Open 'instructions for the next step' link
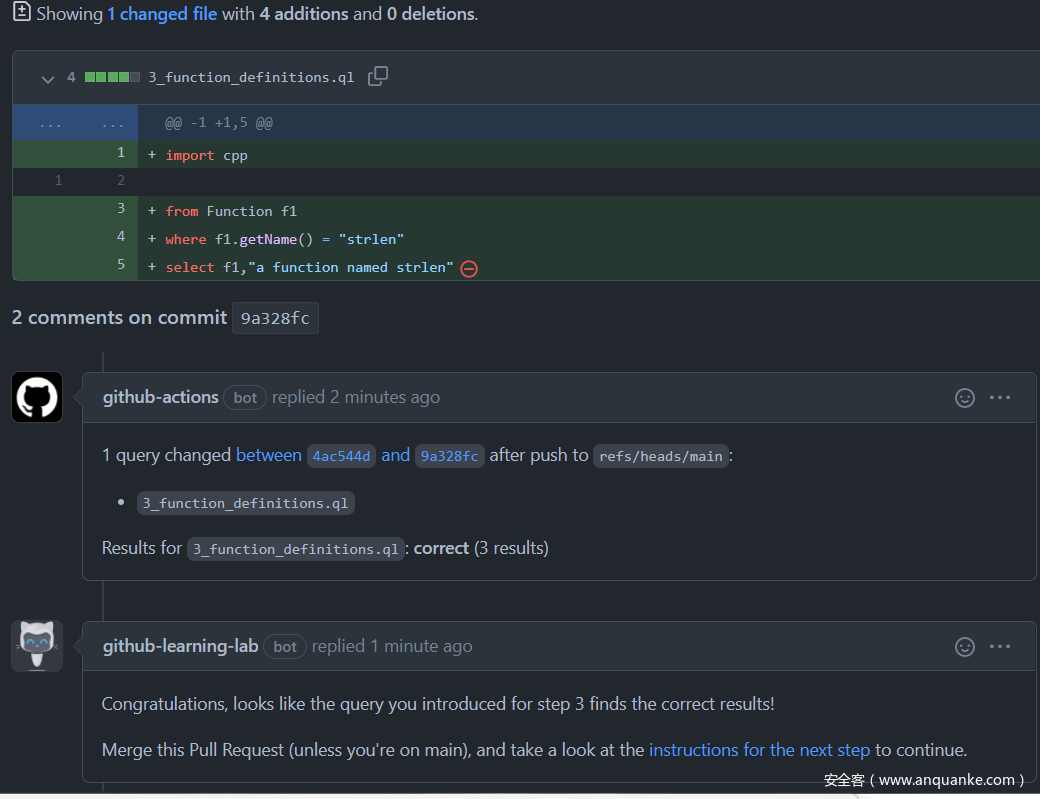Image resolution: width=1040 pixels, height=799 pixels. coord(759,750)
